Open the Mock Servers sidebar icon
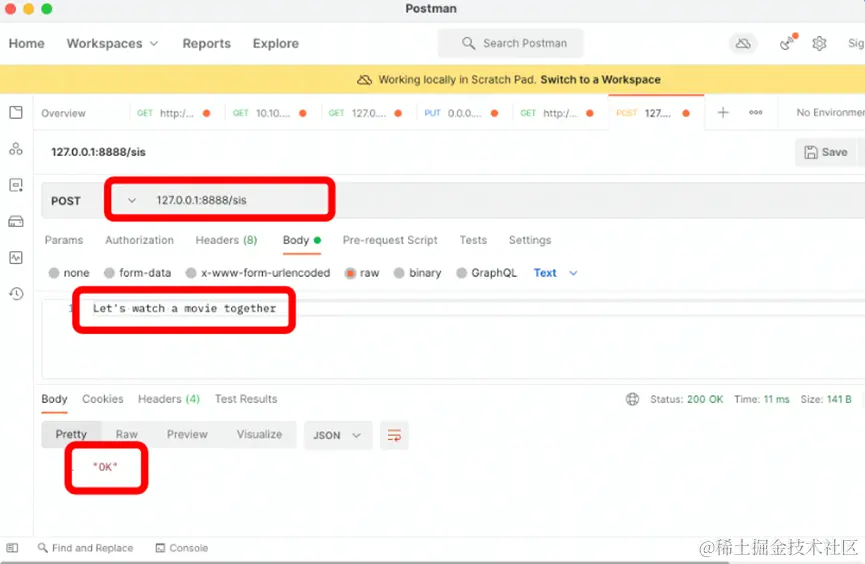This screenshot has height=564, width=865. [x=16, y=221]
